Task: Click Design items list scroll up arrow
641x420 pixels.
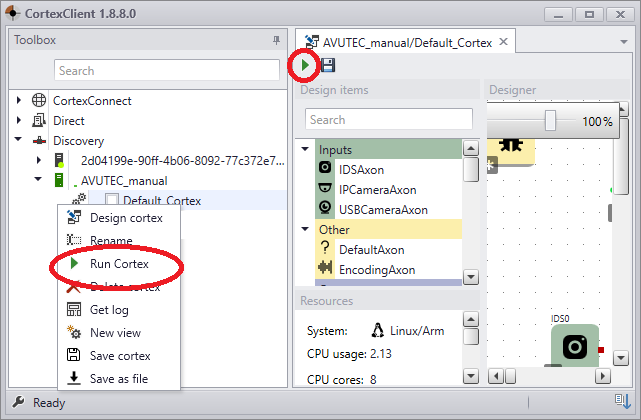Action: click(x=471, y=148)
